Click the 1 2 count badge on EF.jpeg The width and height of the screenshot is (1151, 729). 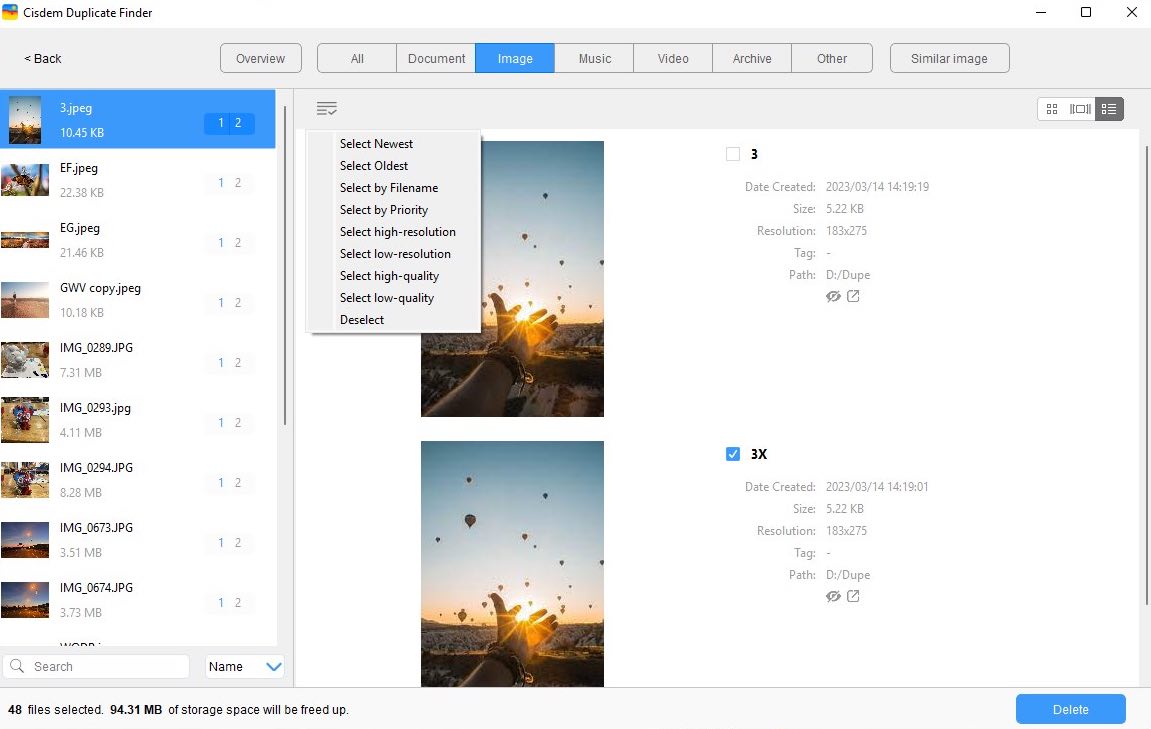coord(229,183)
